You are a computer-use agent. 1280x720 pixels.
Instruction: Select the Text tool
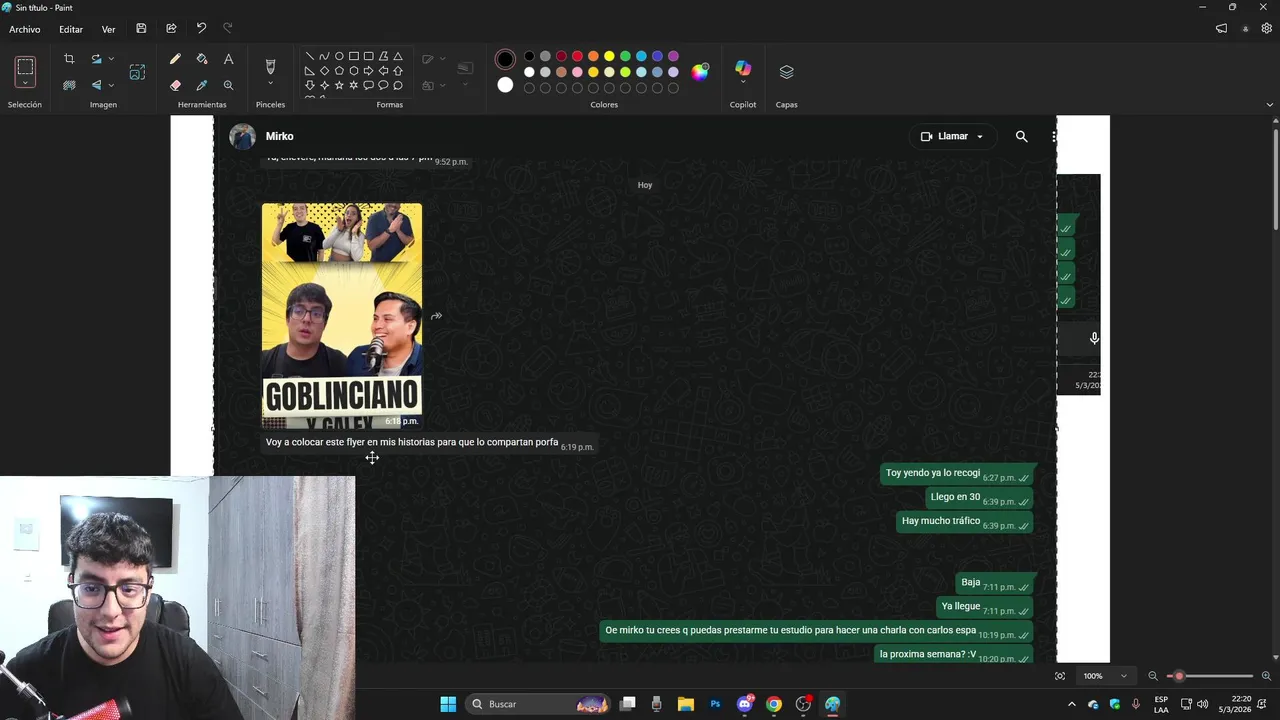(228, 59)
